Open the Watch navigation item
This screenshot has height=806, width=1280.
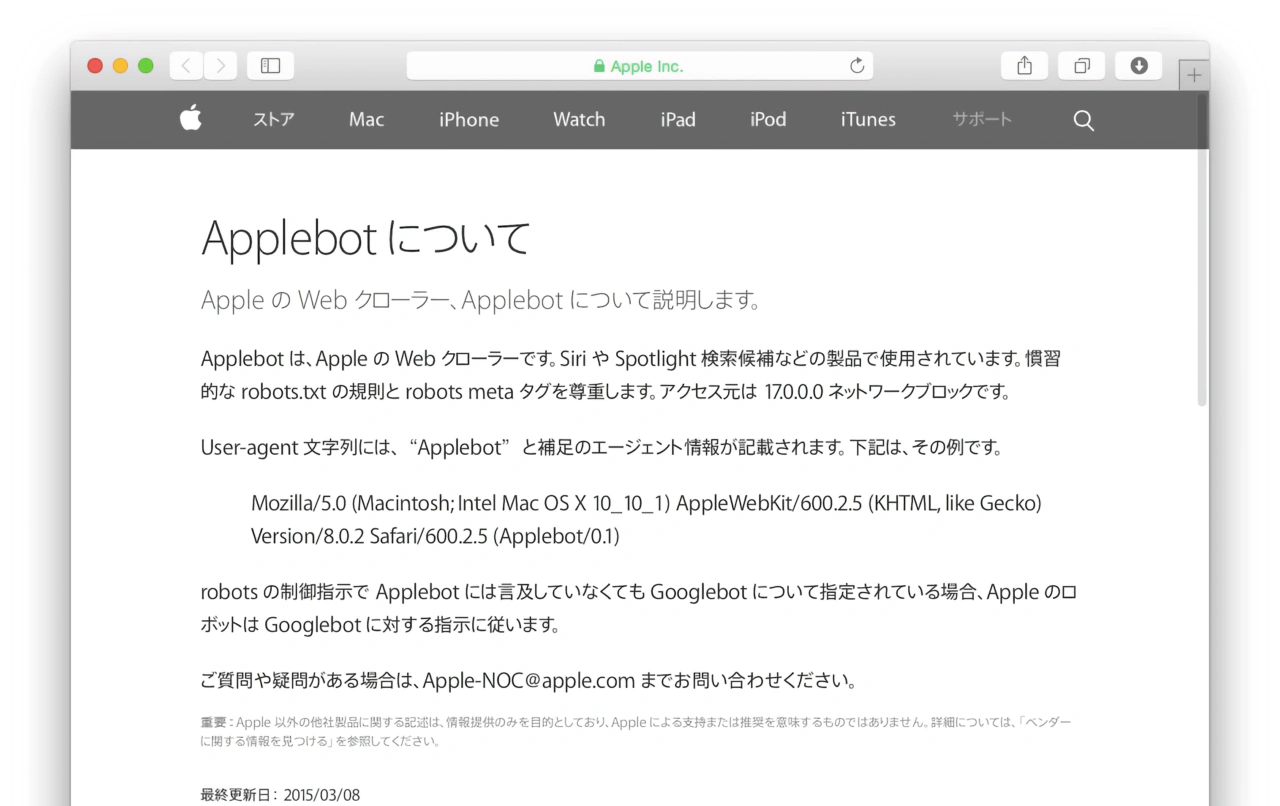tap(579, 120)
